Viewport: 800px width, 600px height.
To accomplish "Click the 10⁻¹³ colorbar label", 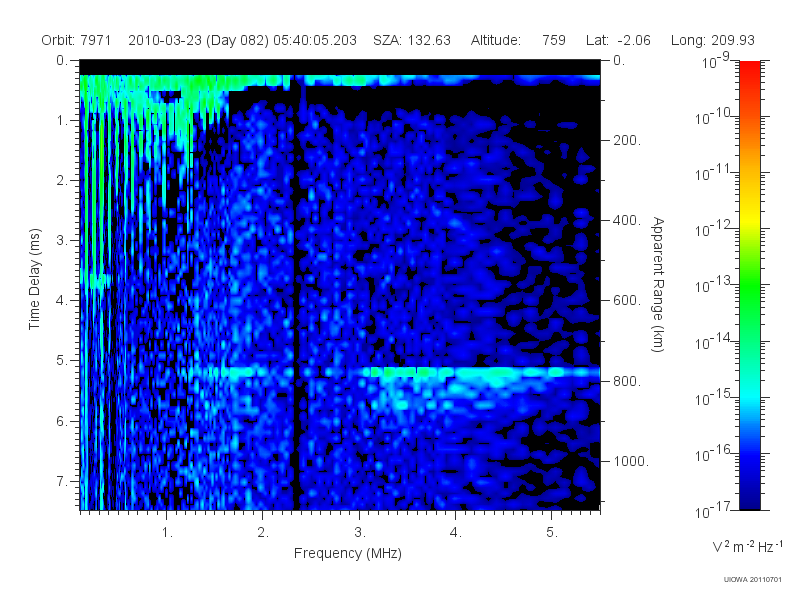I will [x=714, y=285].
